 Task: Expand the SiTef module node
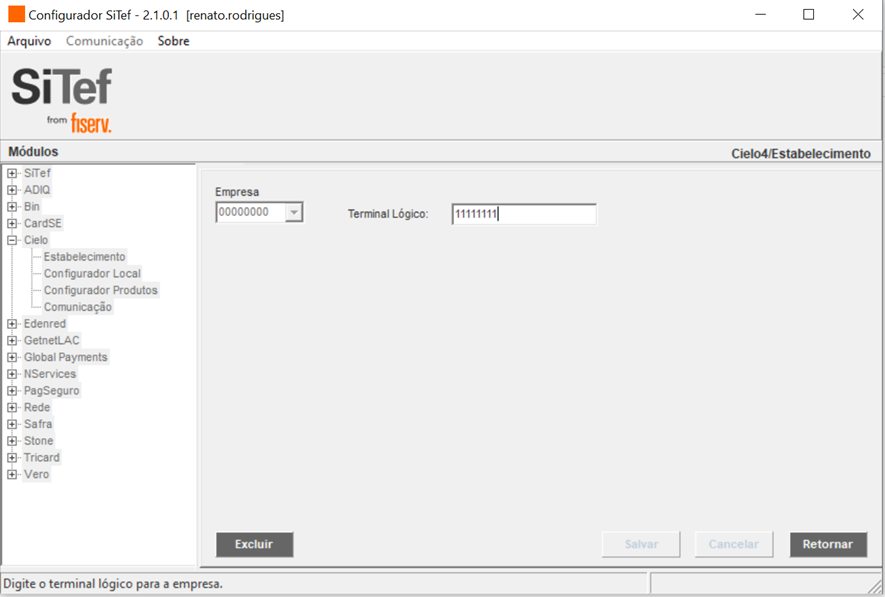[12, 173]
